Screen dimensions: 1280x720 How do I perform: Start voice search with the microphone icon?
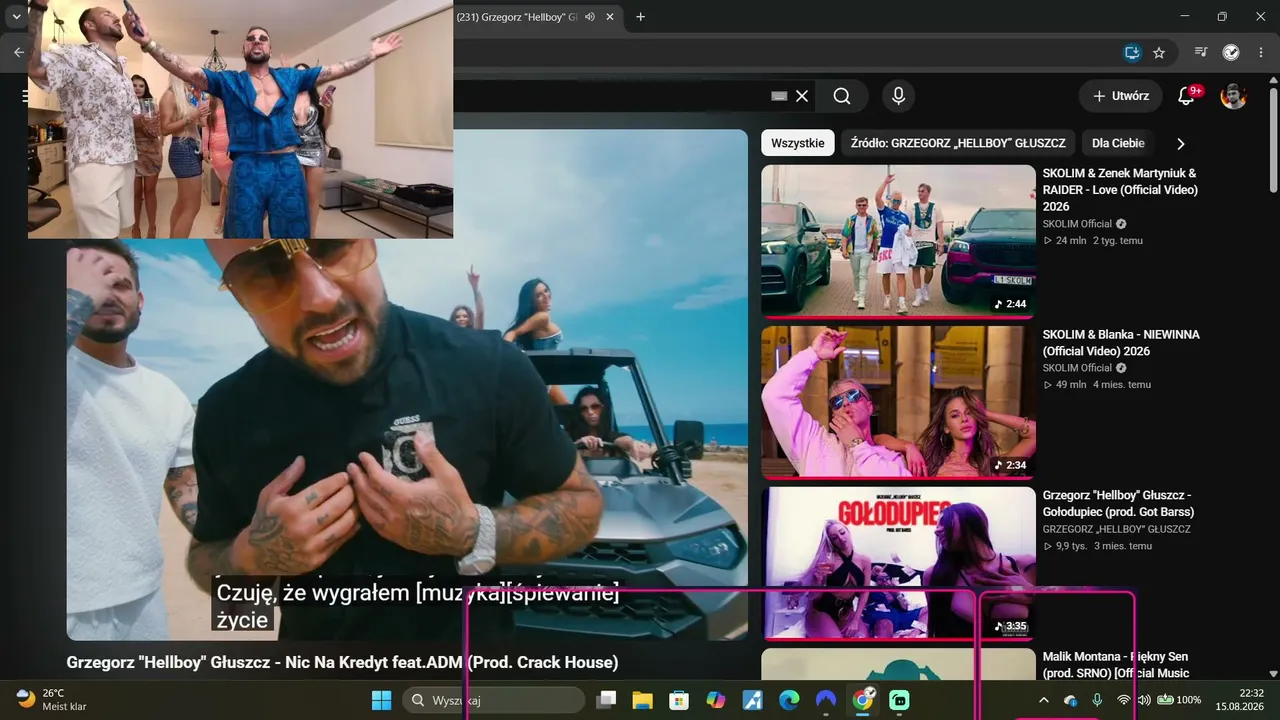[x=898, y=96]
